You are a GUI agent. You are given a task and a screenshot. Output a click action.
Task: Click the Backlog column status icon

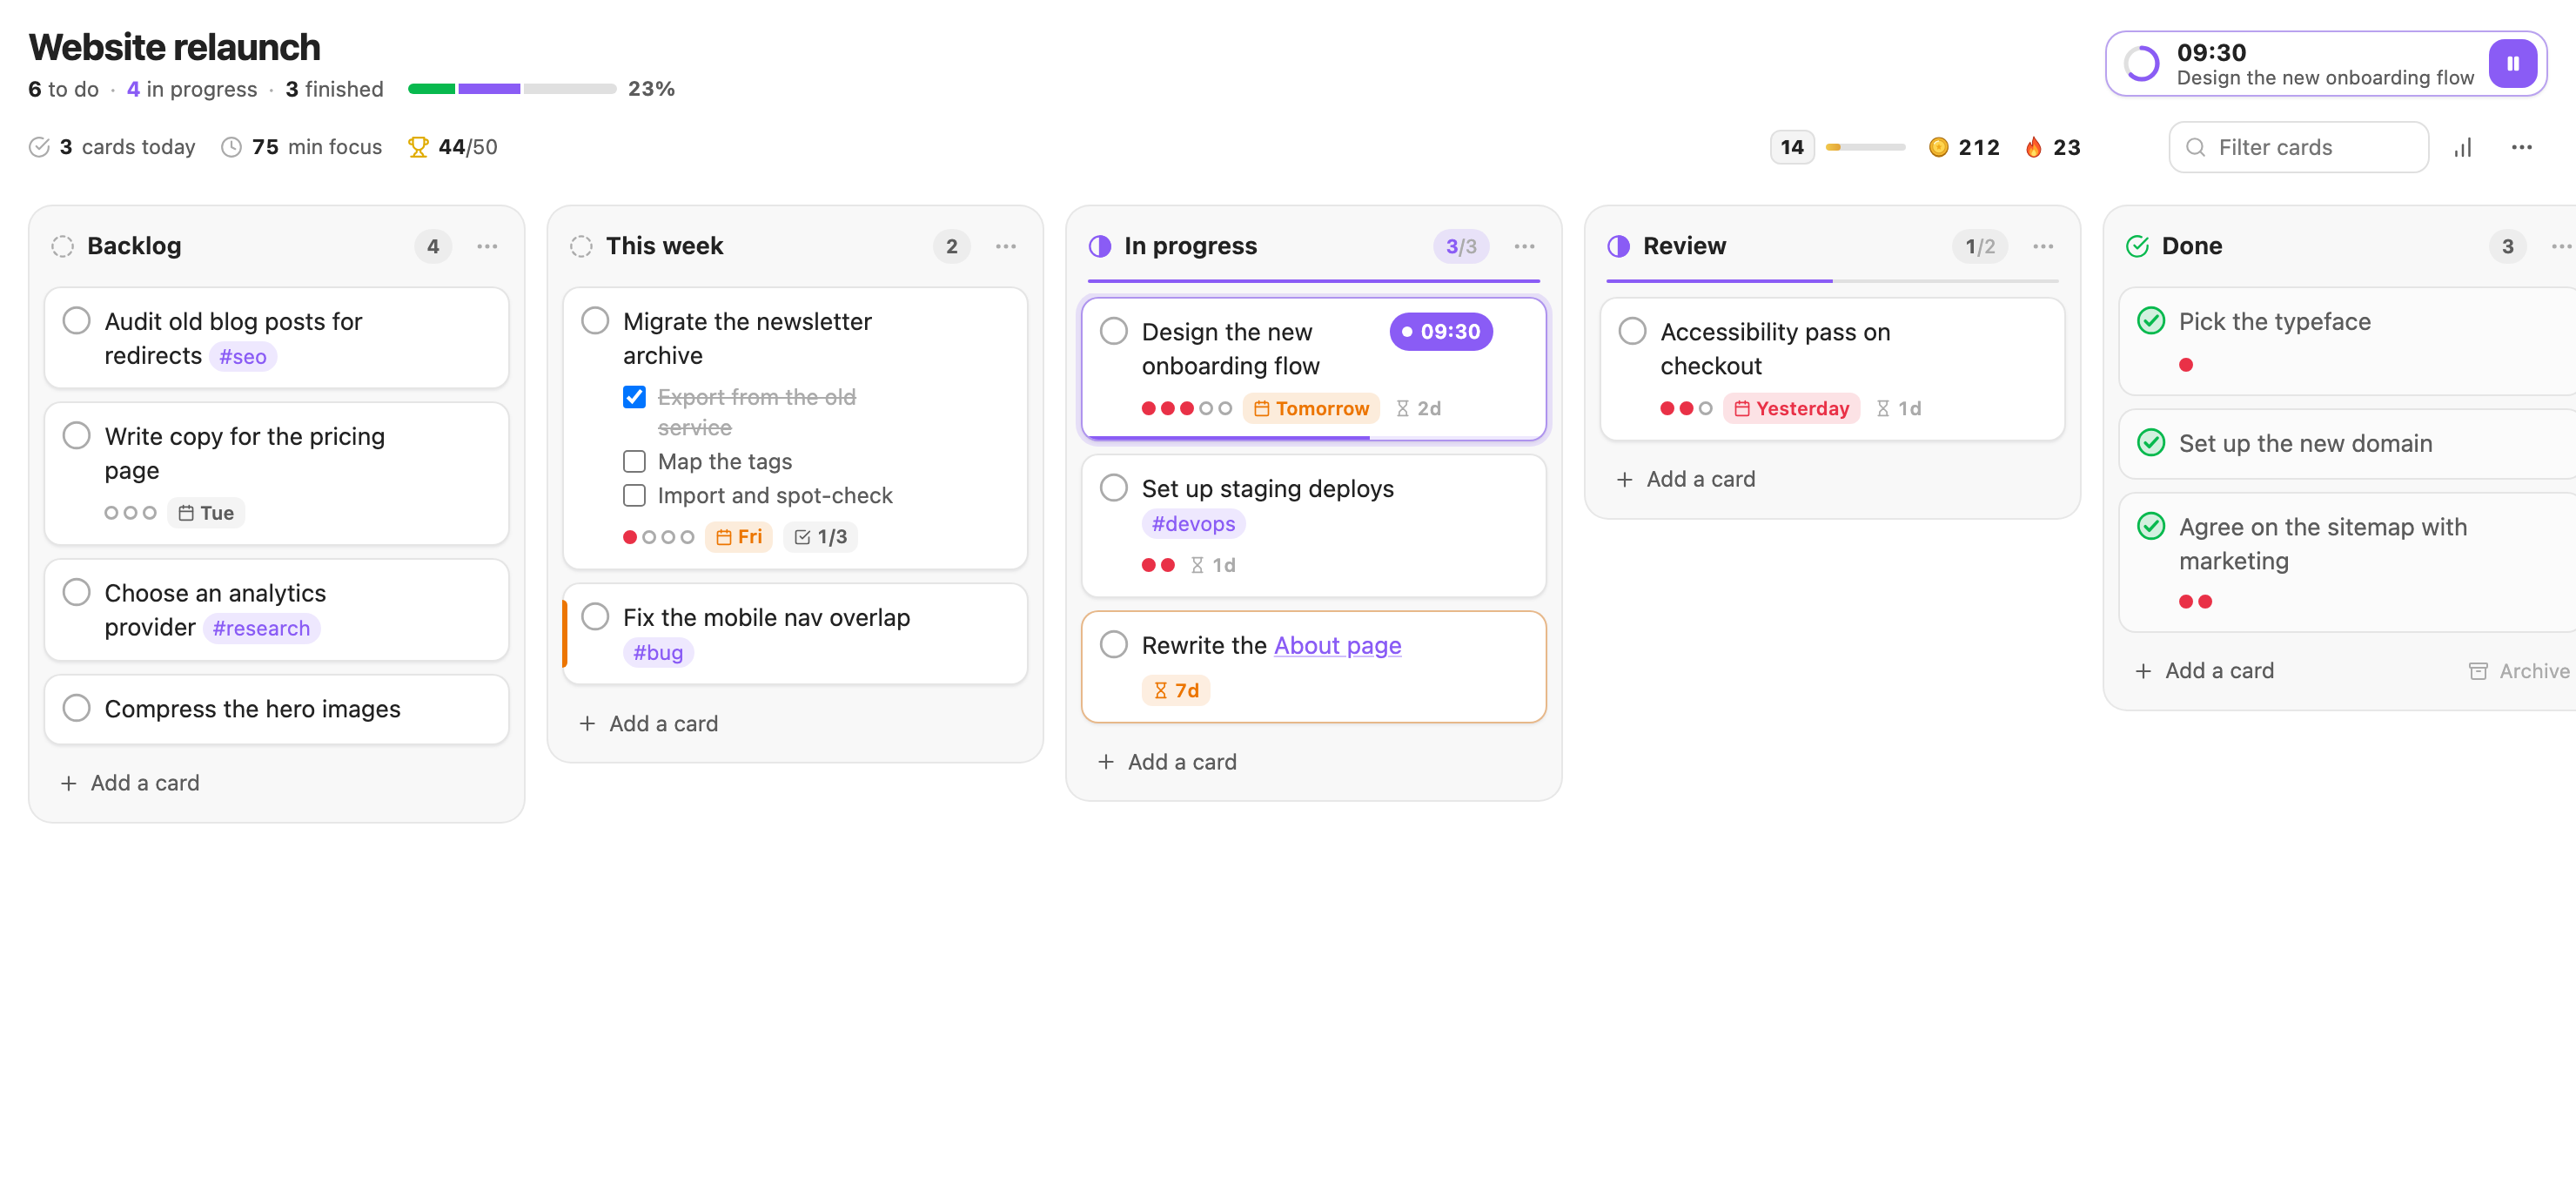click(x=63, y=246)
